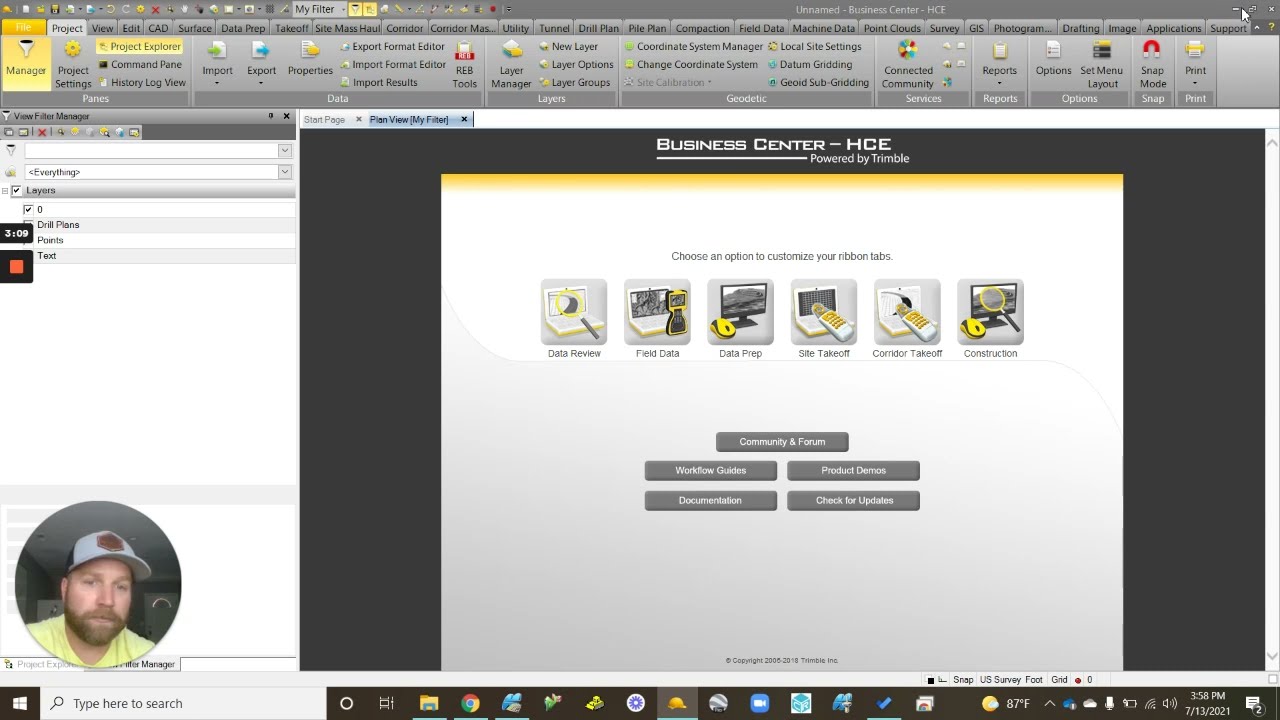Switch to the CAD ribbon tab
The image size is (1280, 720).
click(x=158, y=28)
